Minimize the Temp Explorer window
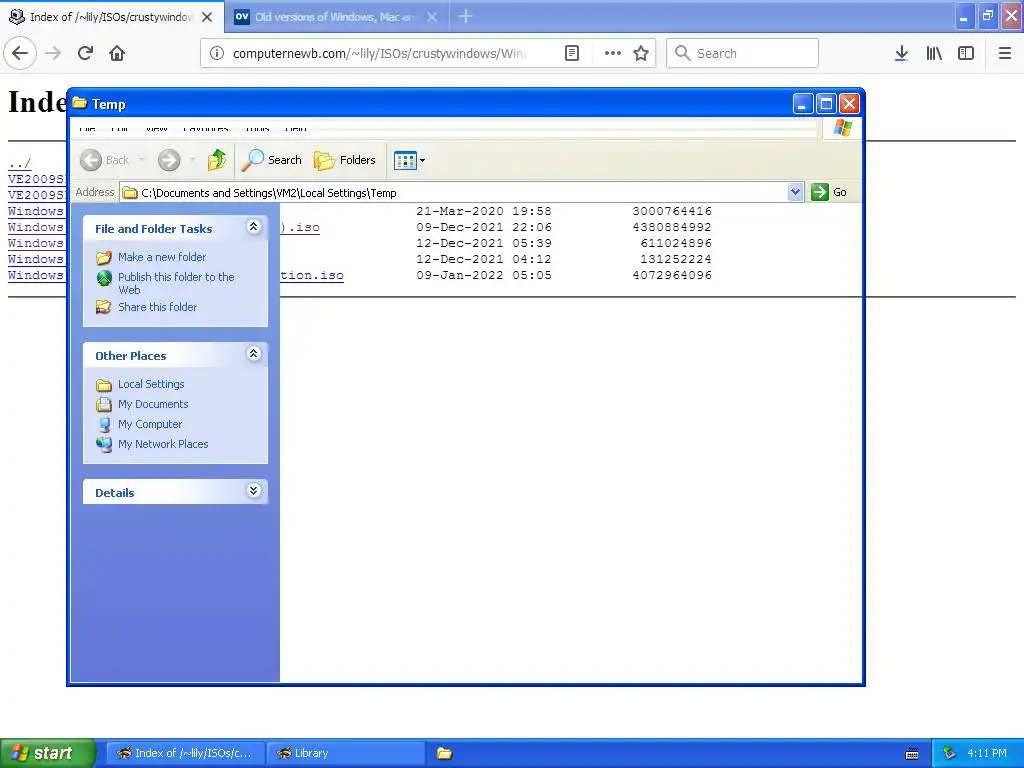This screenshot has width=1024, height=768. (x=803, y=103)
